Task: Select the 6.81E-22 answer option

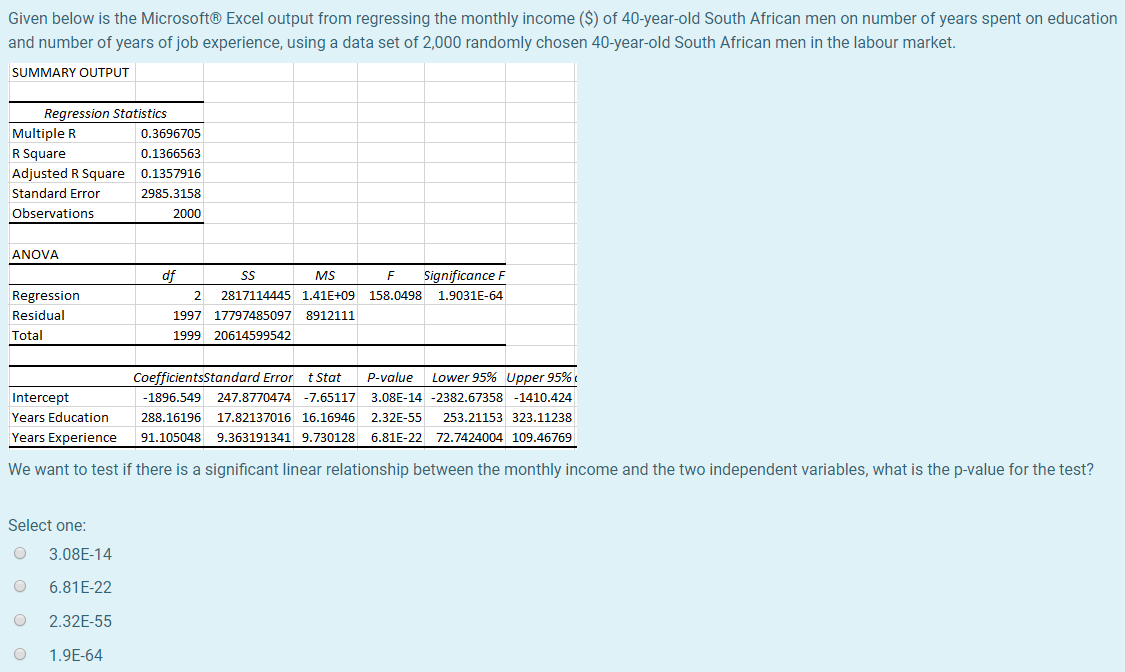Action: (x=20, y=587)
